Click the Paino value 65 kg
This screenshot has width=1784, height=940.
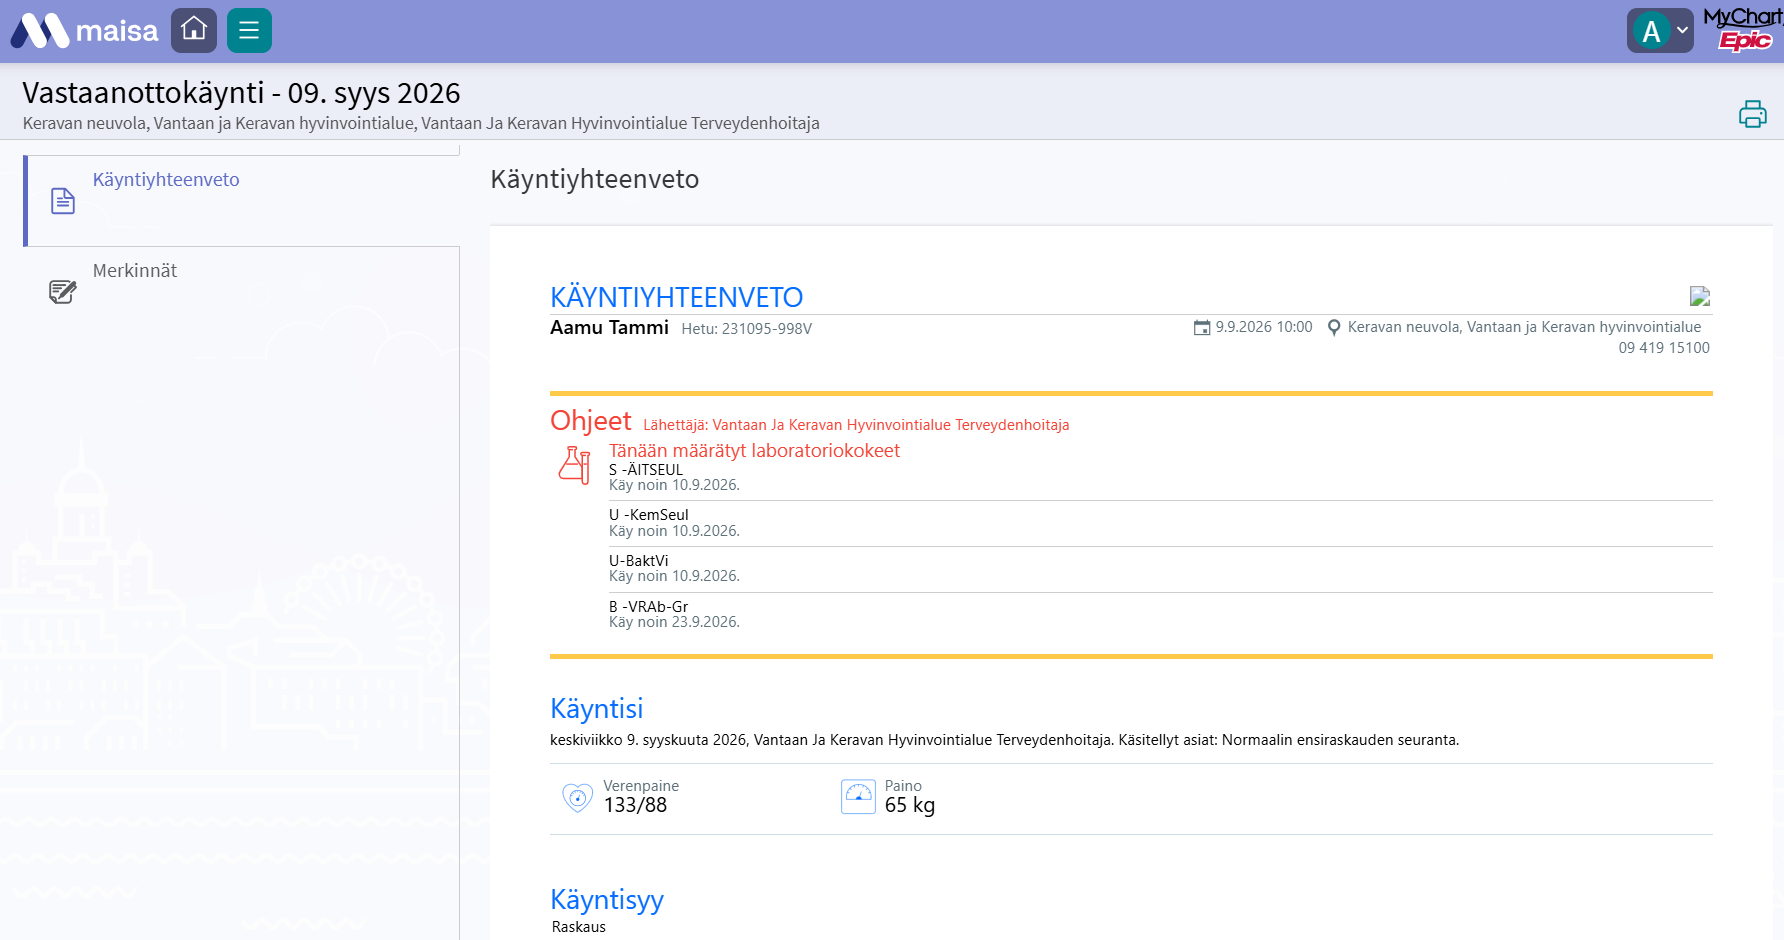[910, 805]
